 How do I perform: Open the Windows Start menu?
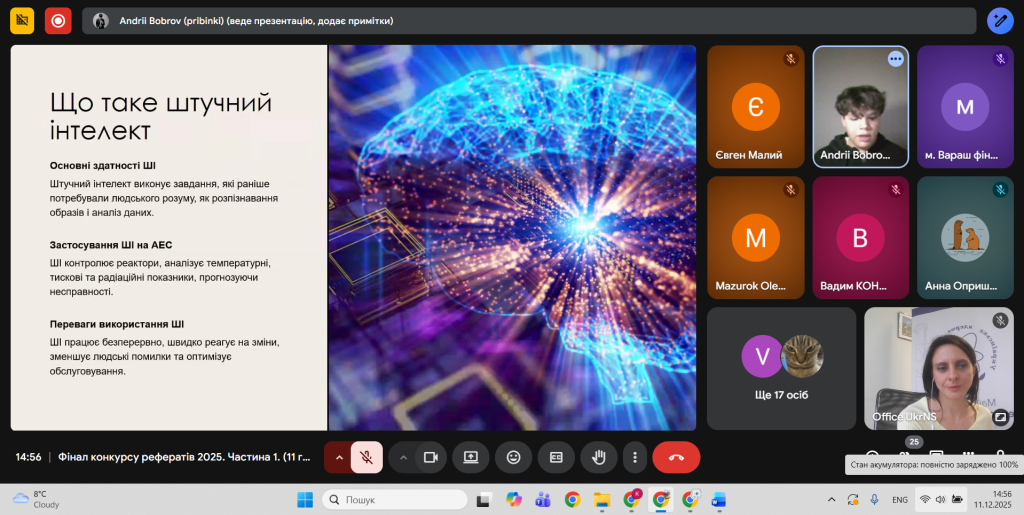coord(305,499)
